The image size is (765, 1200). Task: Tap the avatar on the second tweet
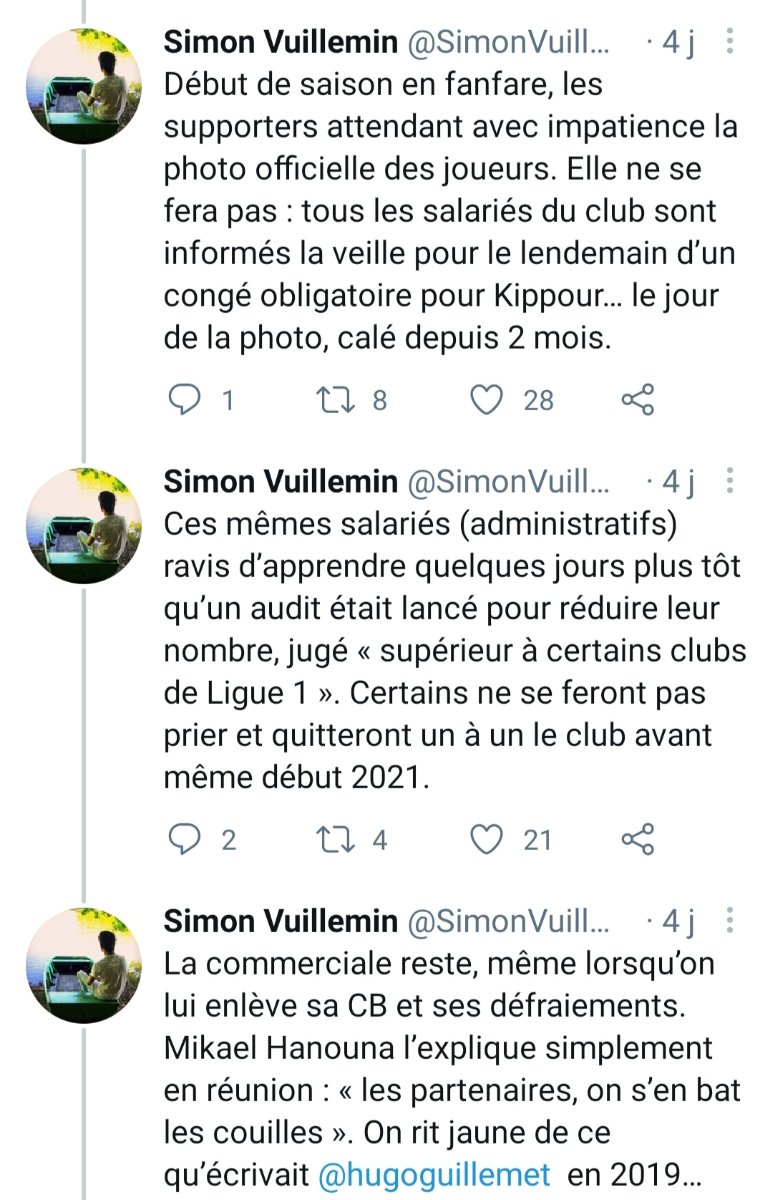[x=84, y=526]
